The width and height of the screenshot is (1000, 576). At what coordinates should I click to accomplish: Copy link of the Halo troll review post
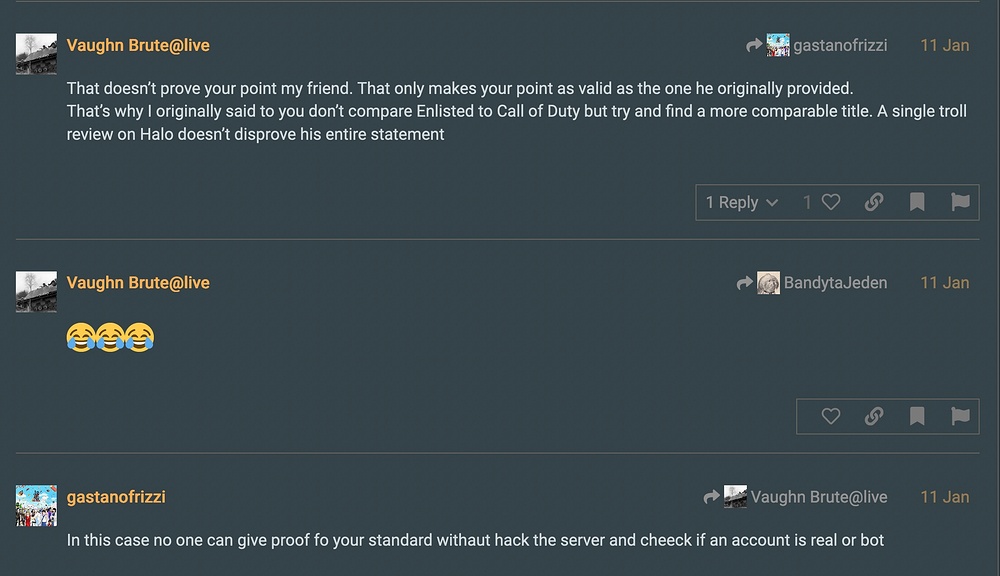tap(874, 202)
